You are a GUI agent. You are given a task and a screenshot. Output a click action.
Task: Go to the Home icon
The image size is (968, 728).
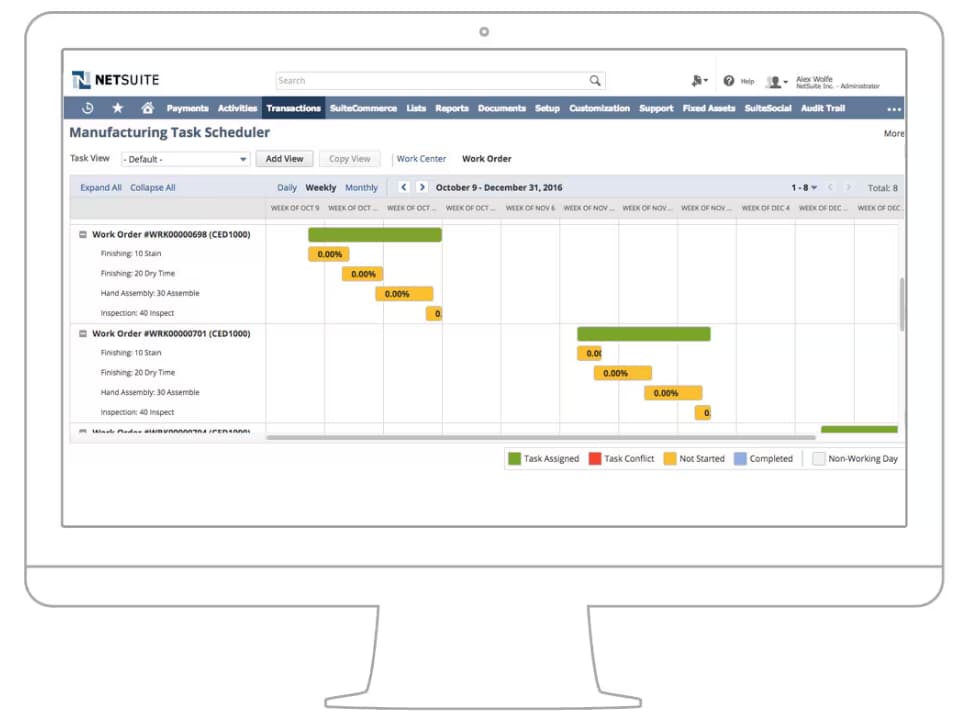click(x=147, y=108)
